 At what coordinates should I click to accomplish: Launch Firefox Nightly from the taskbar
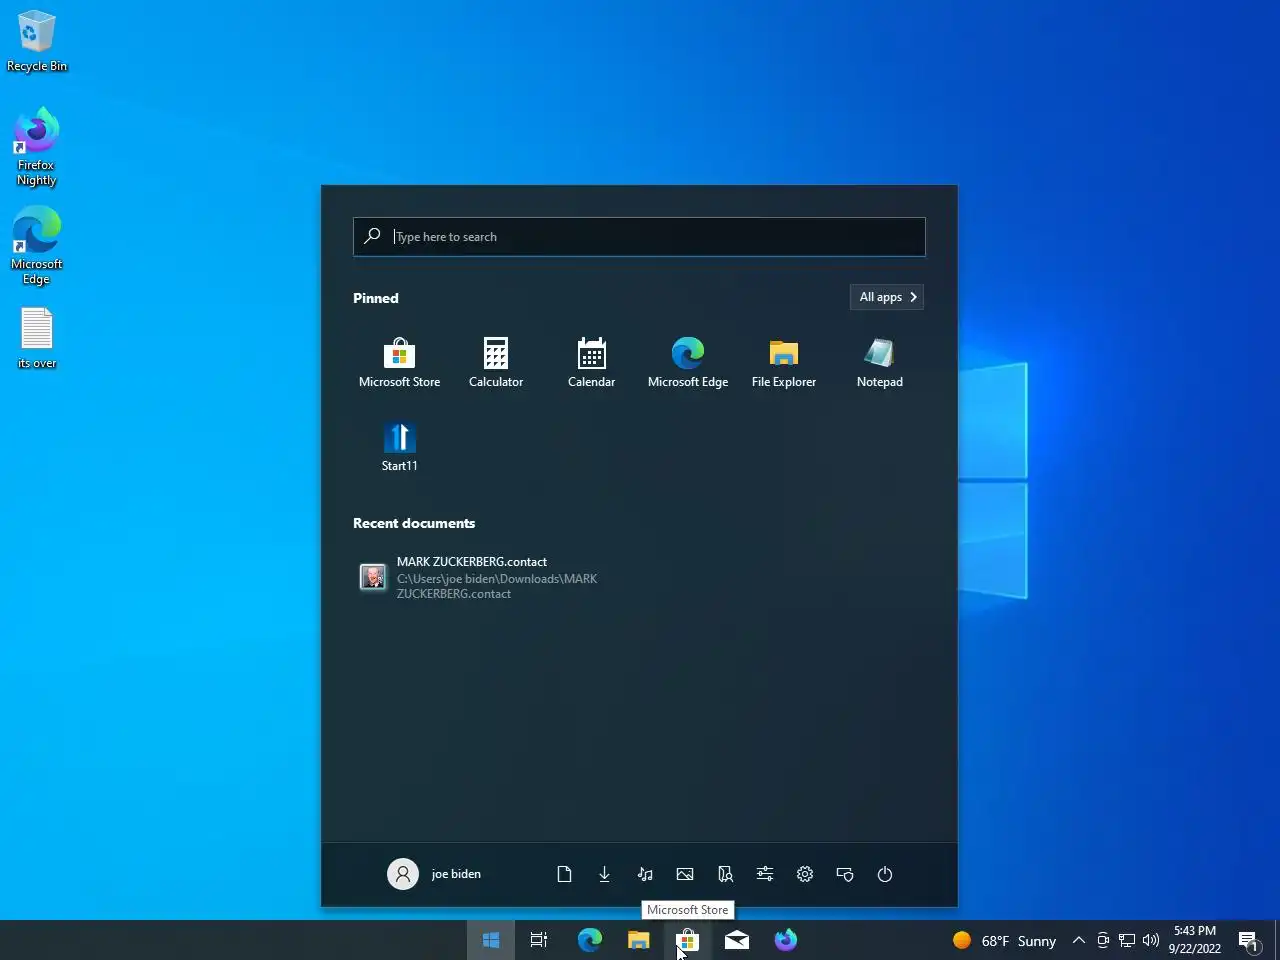point(786,940)
